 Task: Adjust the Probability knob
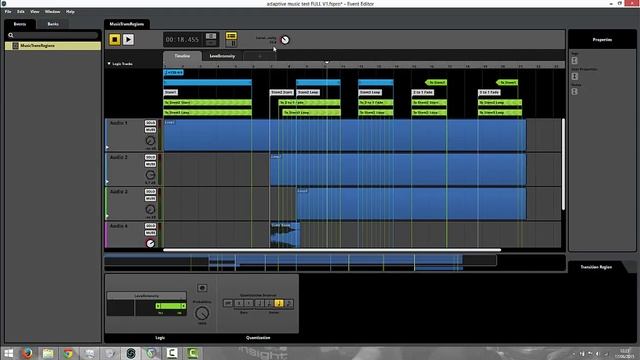tap(202, 313)
